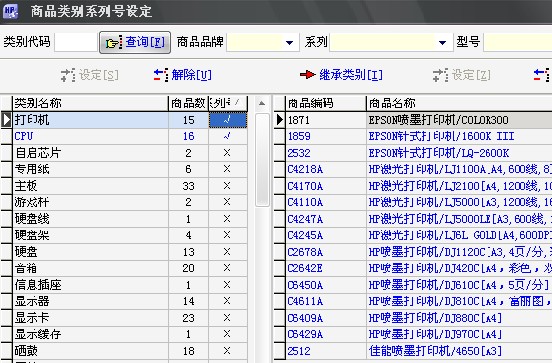Click the 商品名称 column header

coord(459,103)
